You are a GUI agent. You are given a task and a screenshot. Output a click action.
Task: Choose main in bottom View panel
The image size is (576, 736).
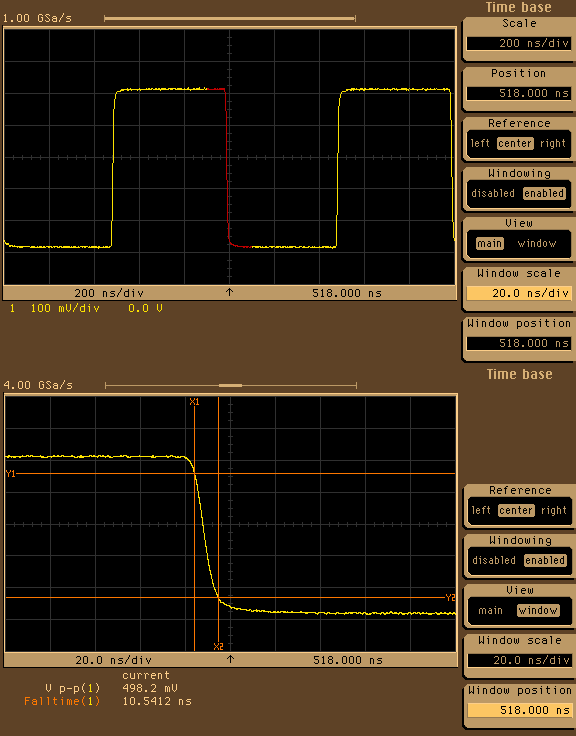click(x=491, y=611)
